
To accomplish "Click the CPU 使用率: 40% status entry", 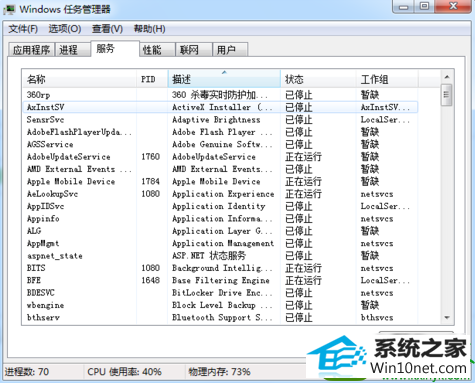I will pos(124,371).
